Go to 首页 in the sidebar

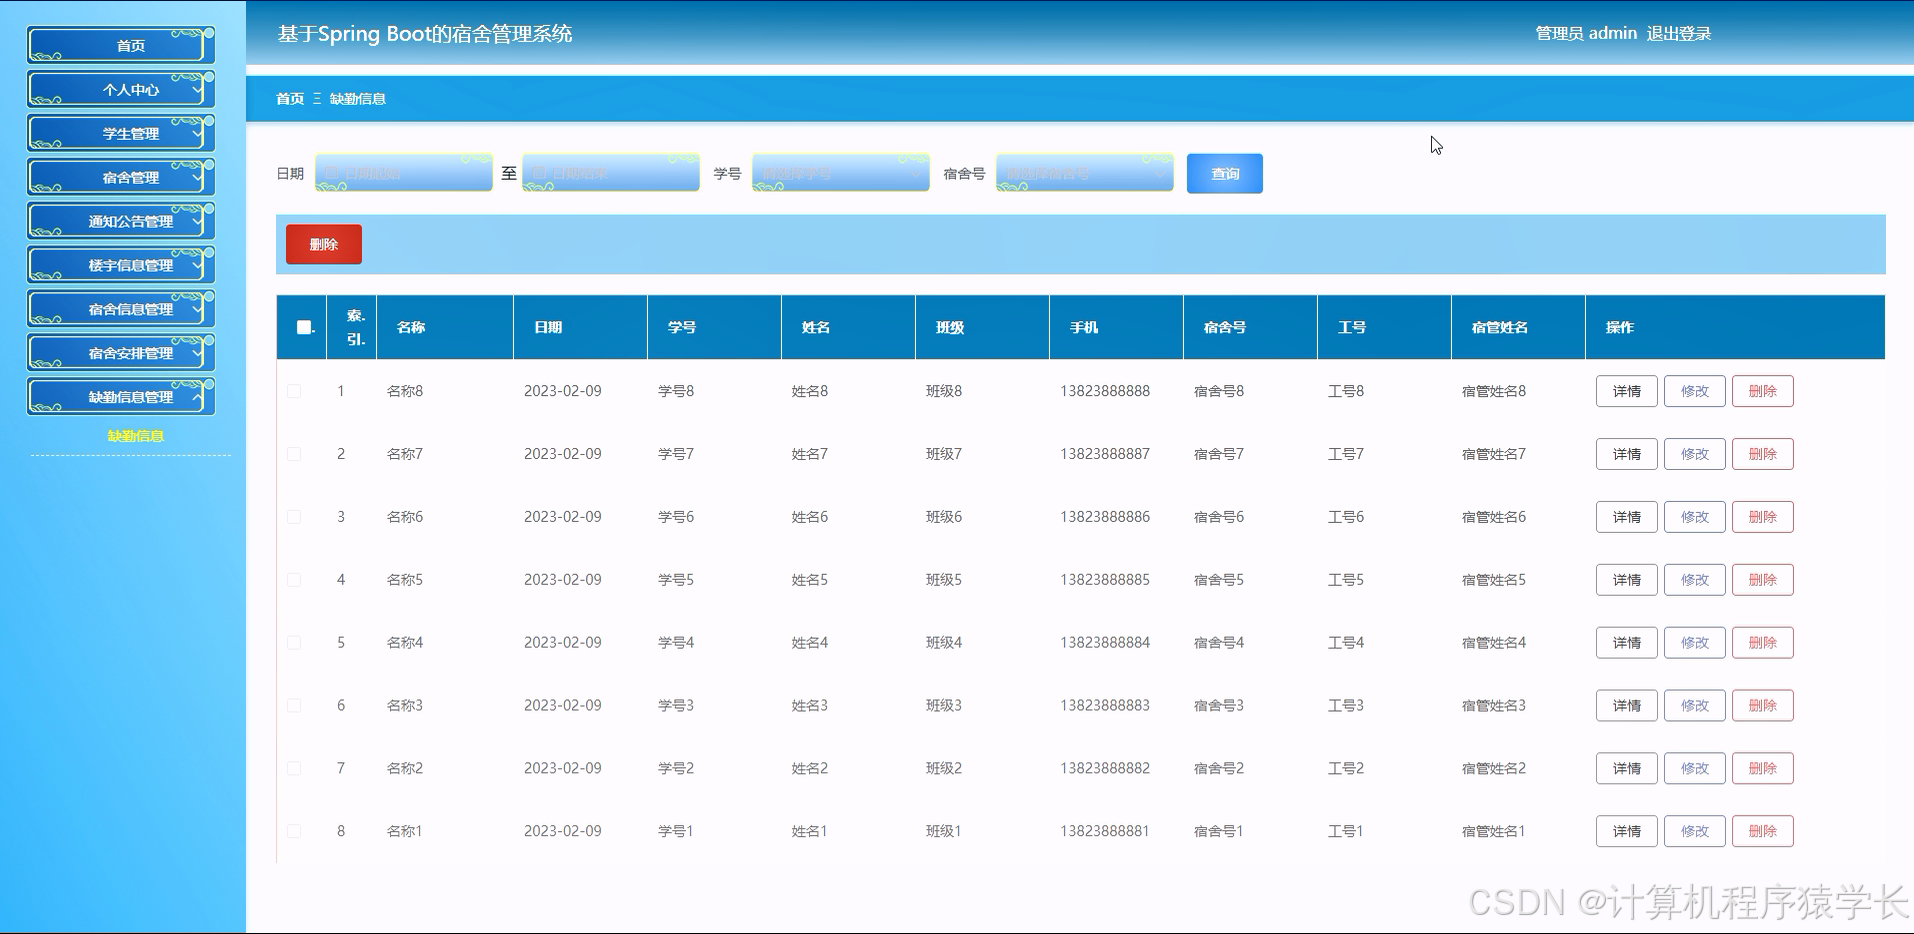121,45
